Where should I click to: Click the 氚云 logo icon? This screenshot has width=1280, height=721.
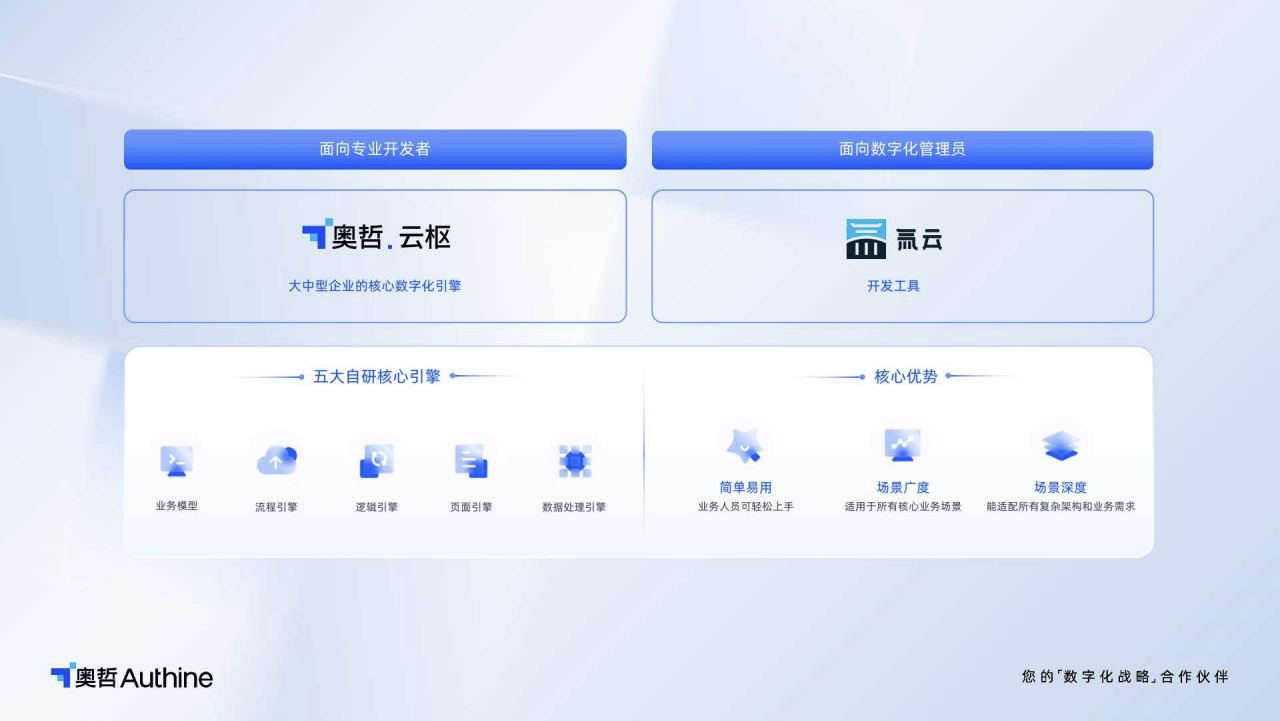point(866,239)
